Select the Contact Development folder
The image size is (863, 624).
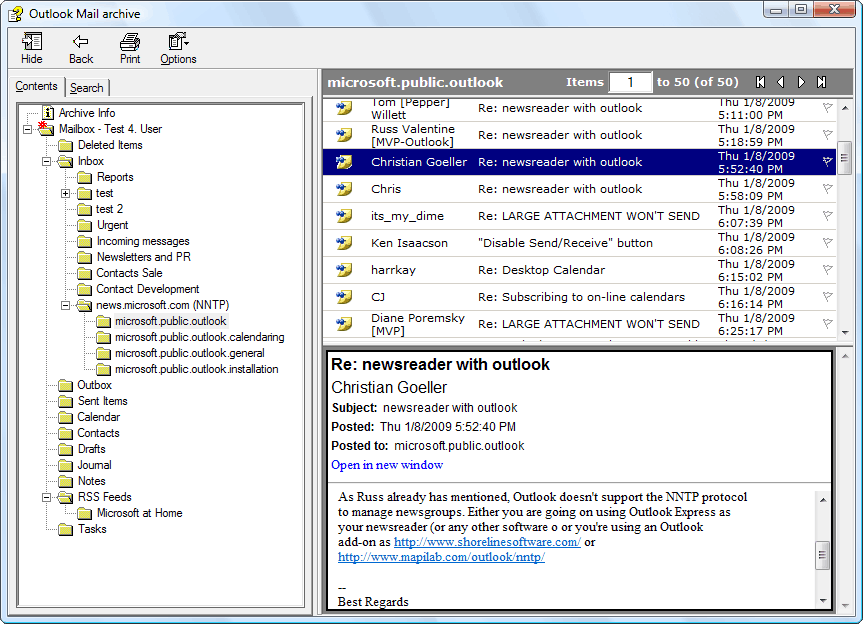pyautogui.click(x=148, y=289)
